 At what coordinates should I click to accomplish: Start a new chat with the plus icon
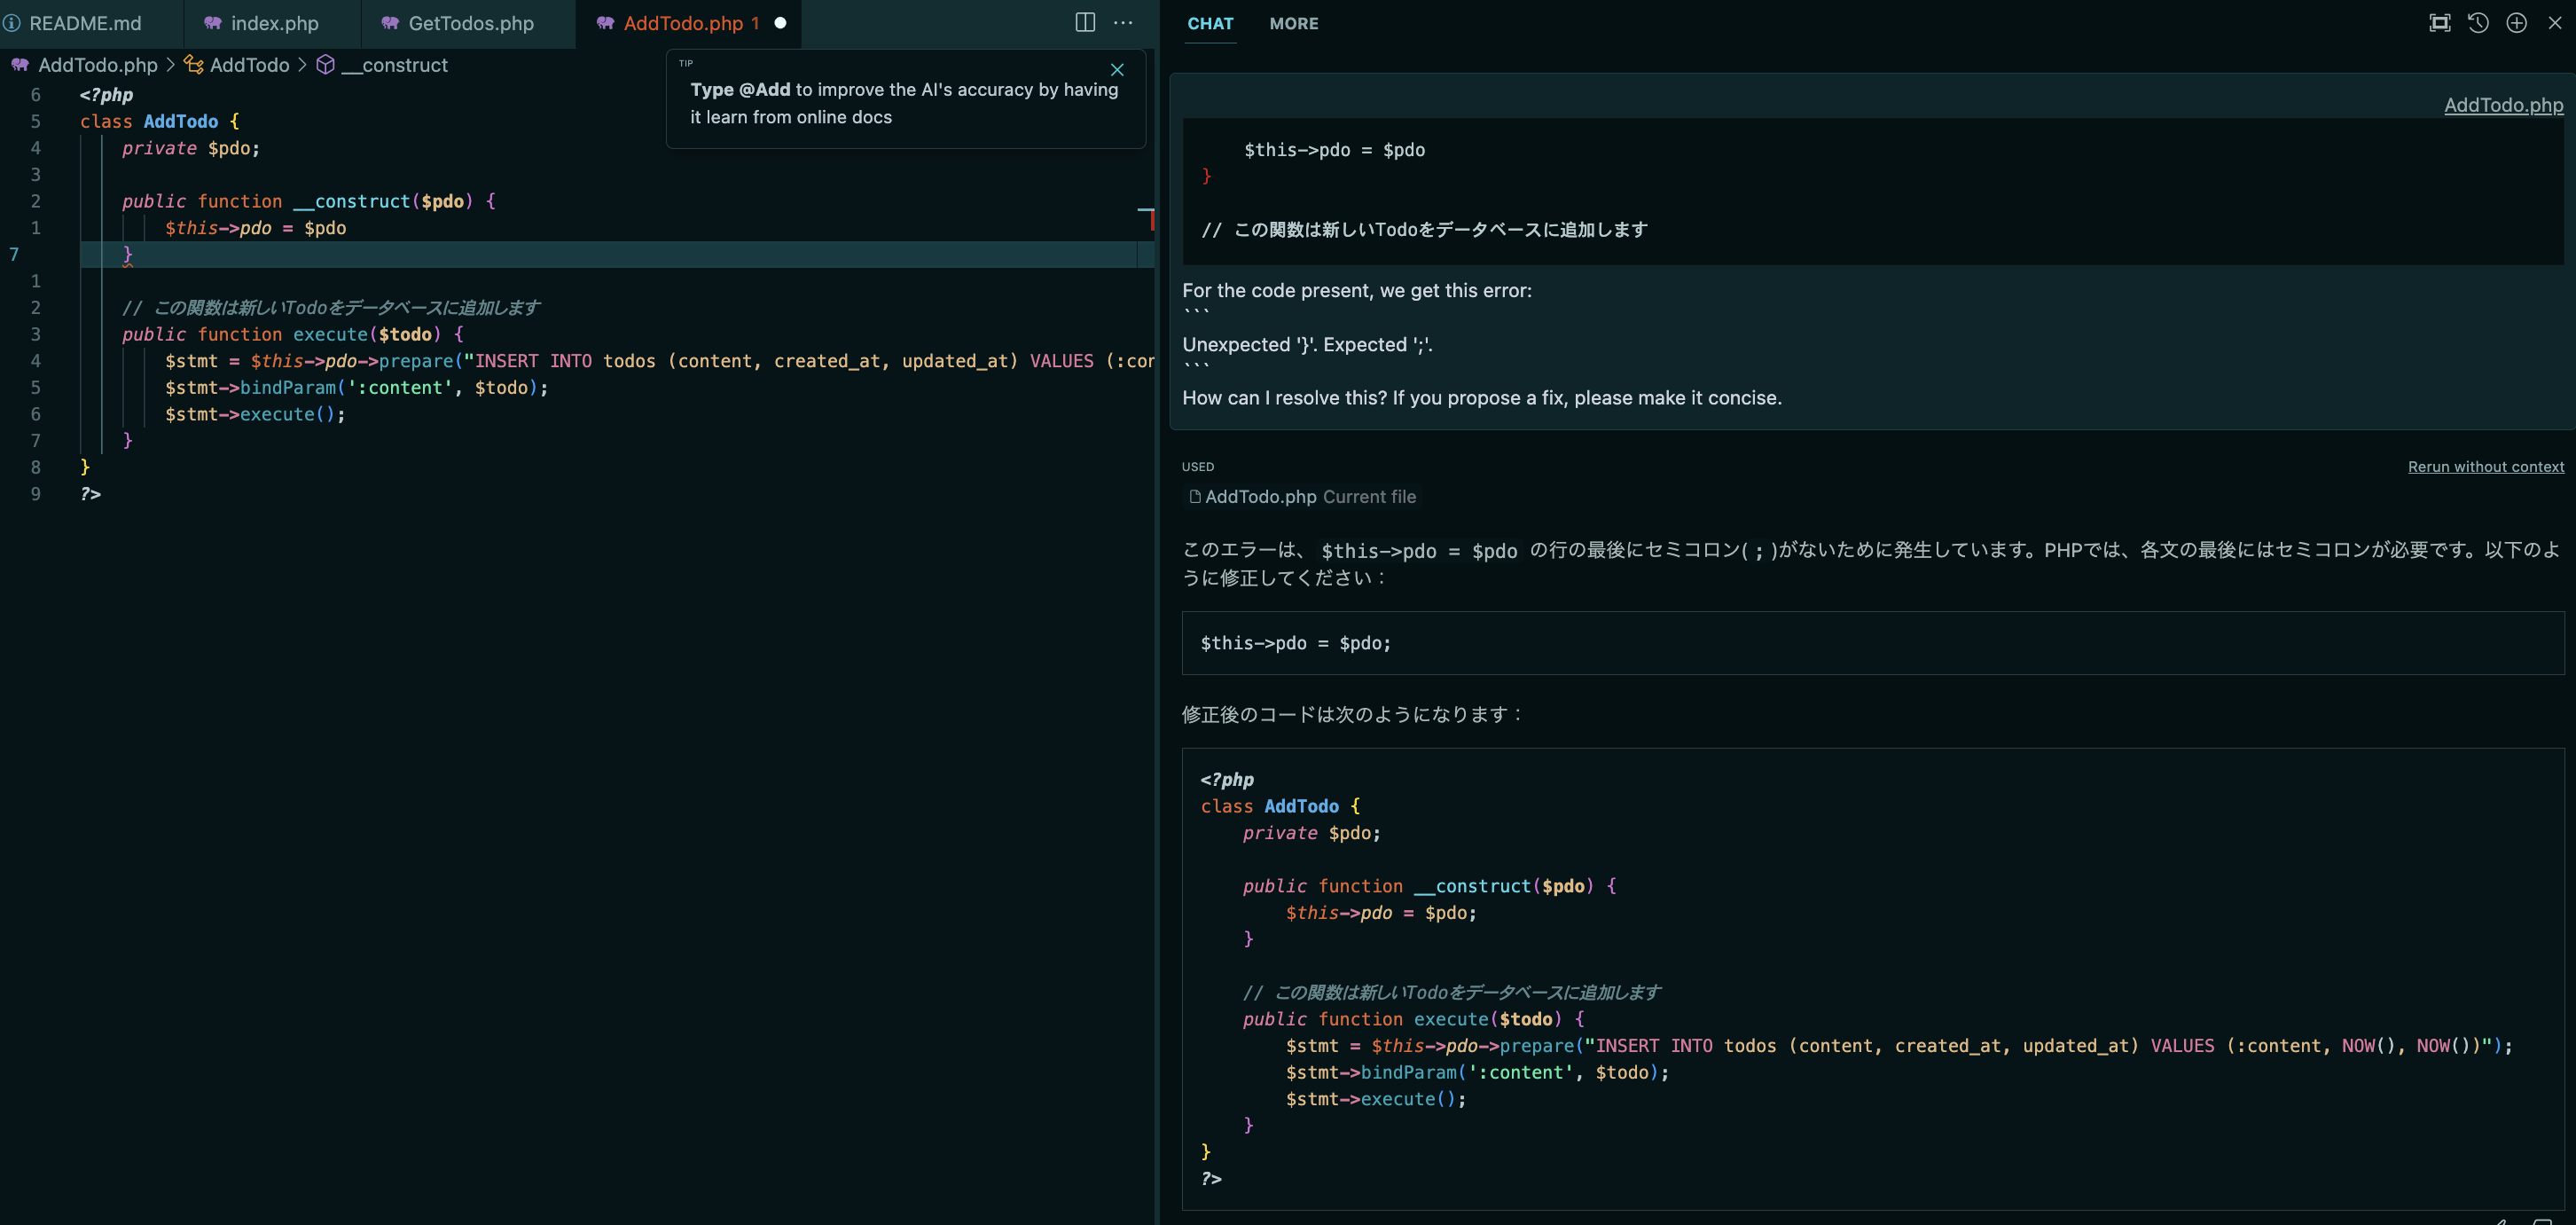[x=2517, y=22]
